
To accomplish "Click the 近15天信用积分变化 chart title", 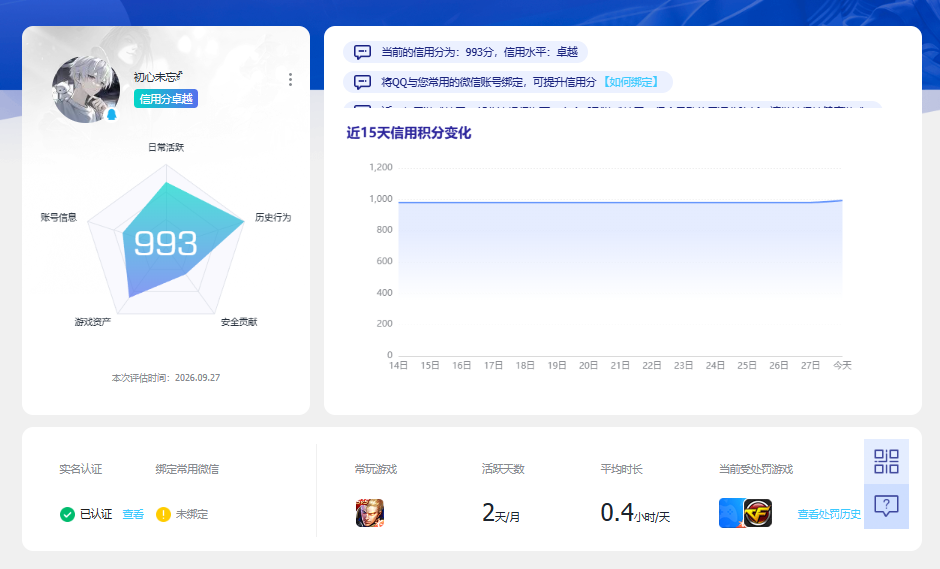I will tap(409, 133).
